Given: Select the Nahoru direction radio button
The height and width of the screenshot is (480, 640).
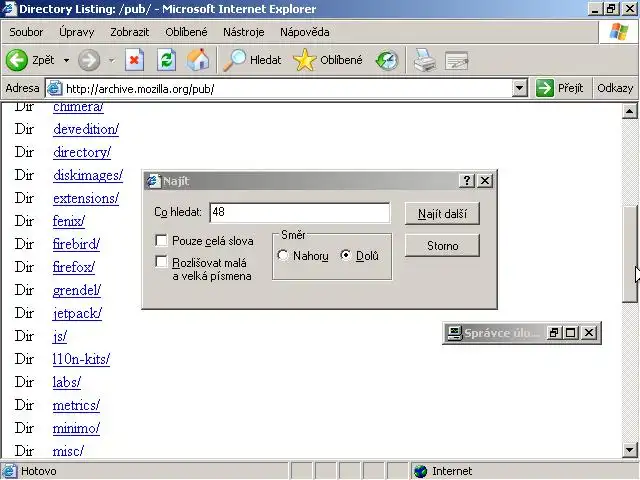Looking at the screenshot, I should 282,256.
